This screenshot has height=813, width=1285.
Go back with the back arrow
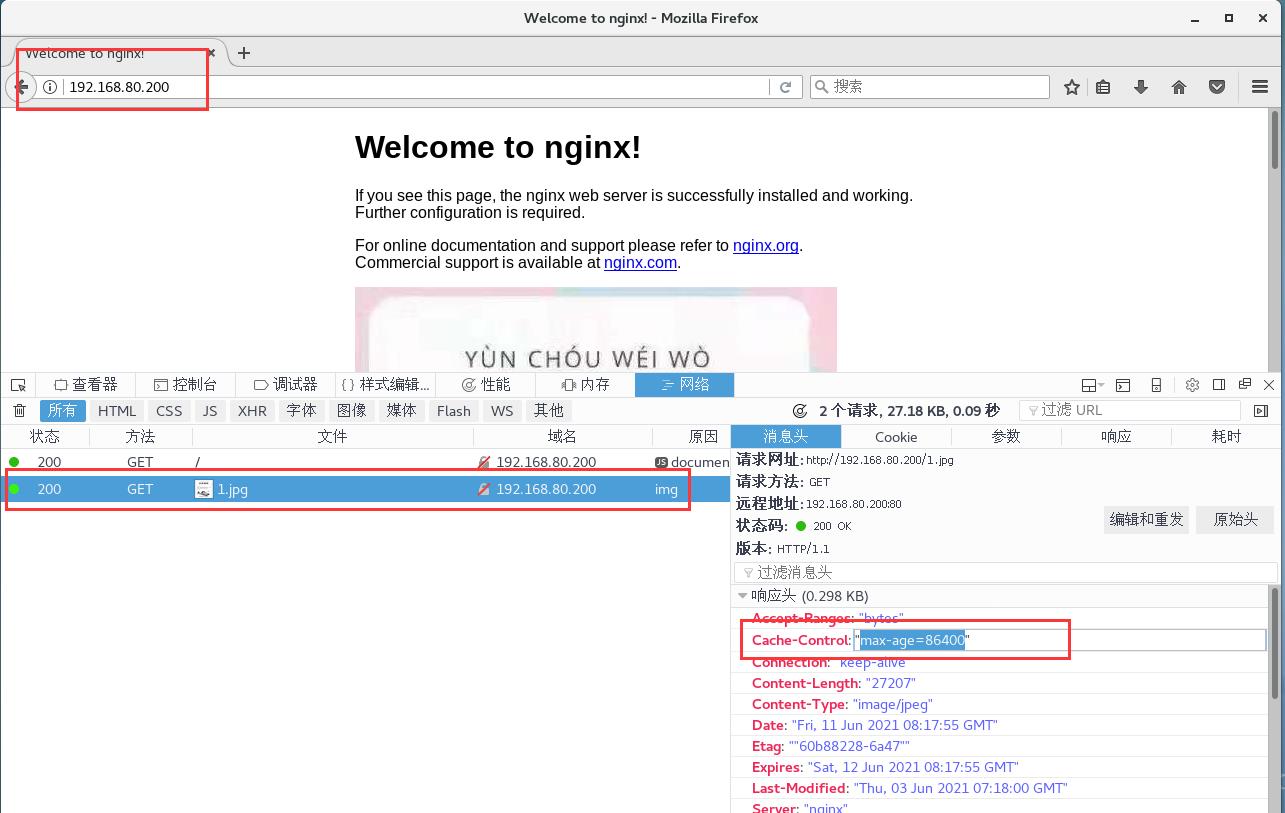pyautogui.click(x=21, y=87)
